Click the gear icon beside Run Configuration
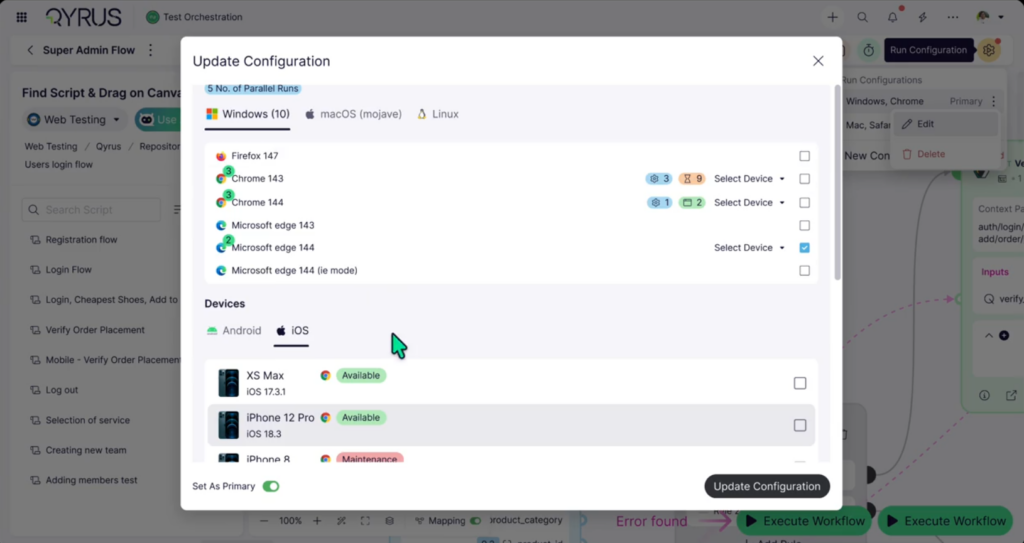The height and width of the screenshot is (543, 1024). pos(989,50)
